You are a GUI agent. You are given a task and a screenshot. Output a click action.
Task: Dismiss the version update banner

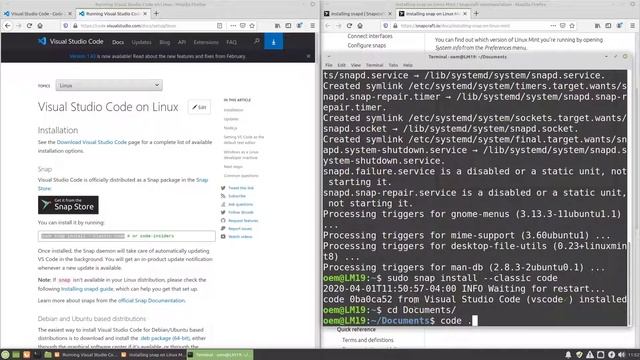click(309, 56)
